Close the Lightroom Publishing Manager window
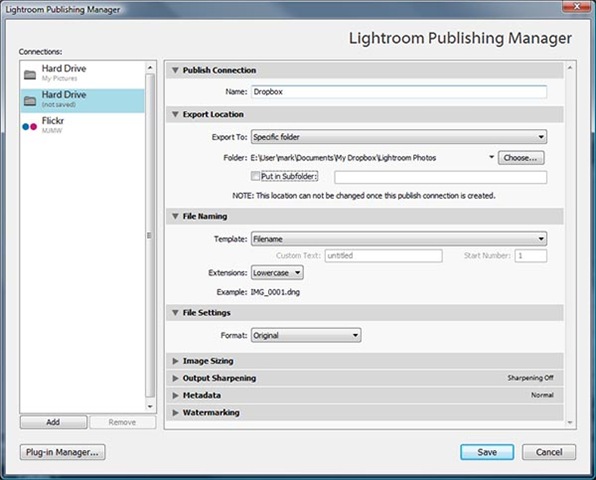 576,6
